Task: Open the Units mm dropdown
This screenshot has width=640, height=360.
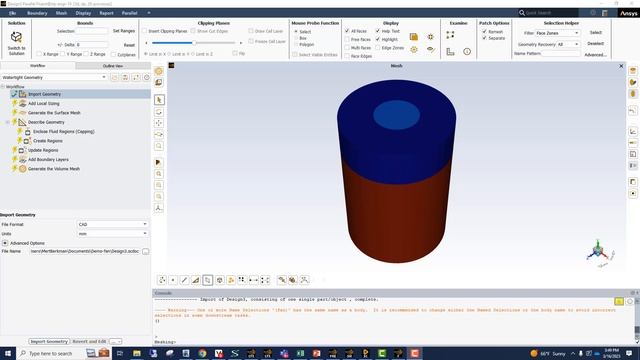Action: coord(112,233)
